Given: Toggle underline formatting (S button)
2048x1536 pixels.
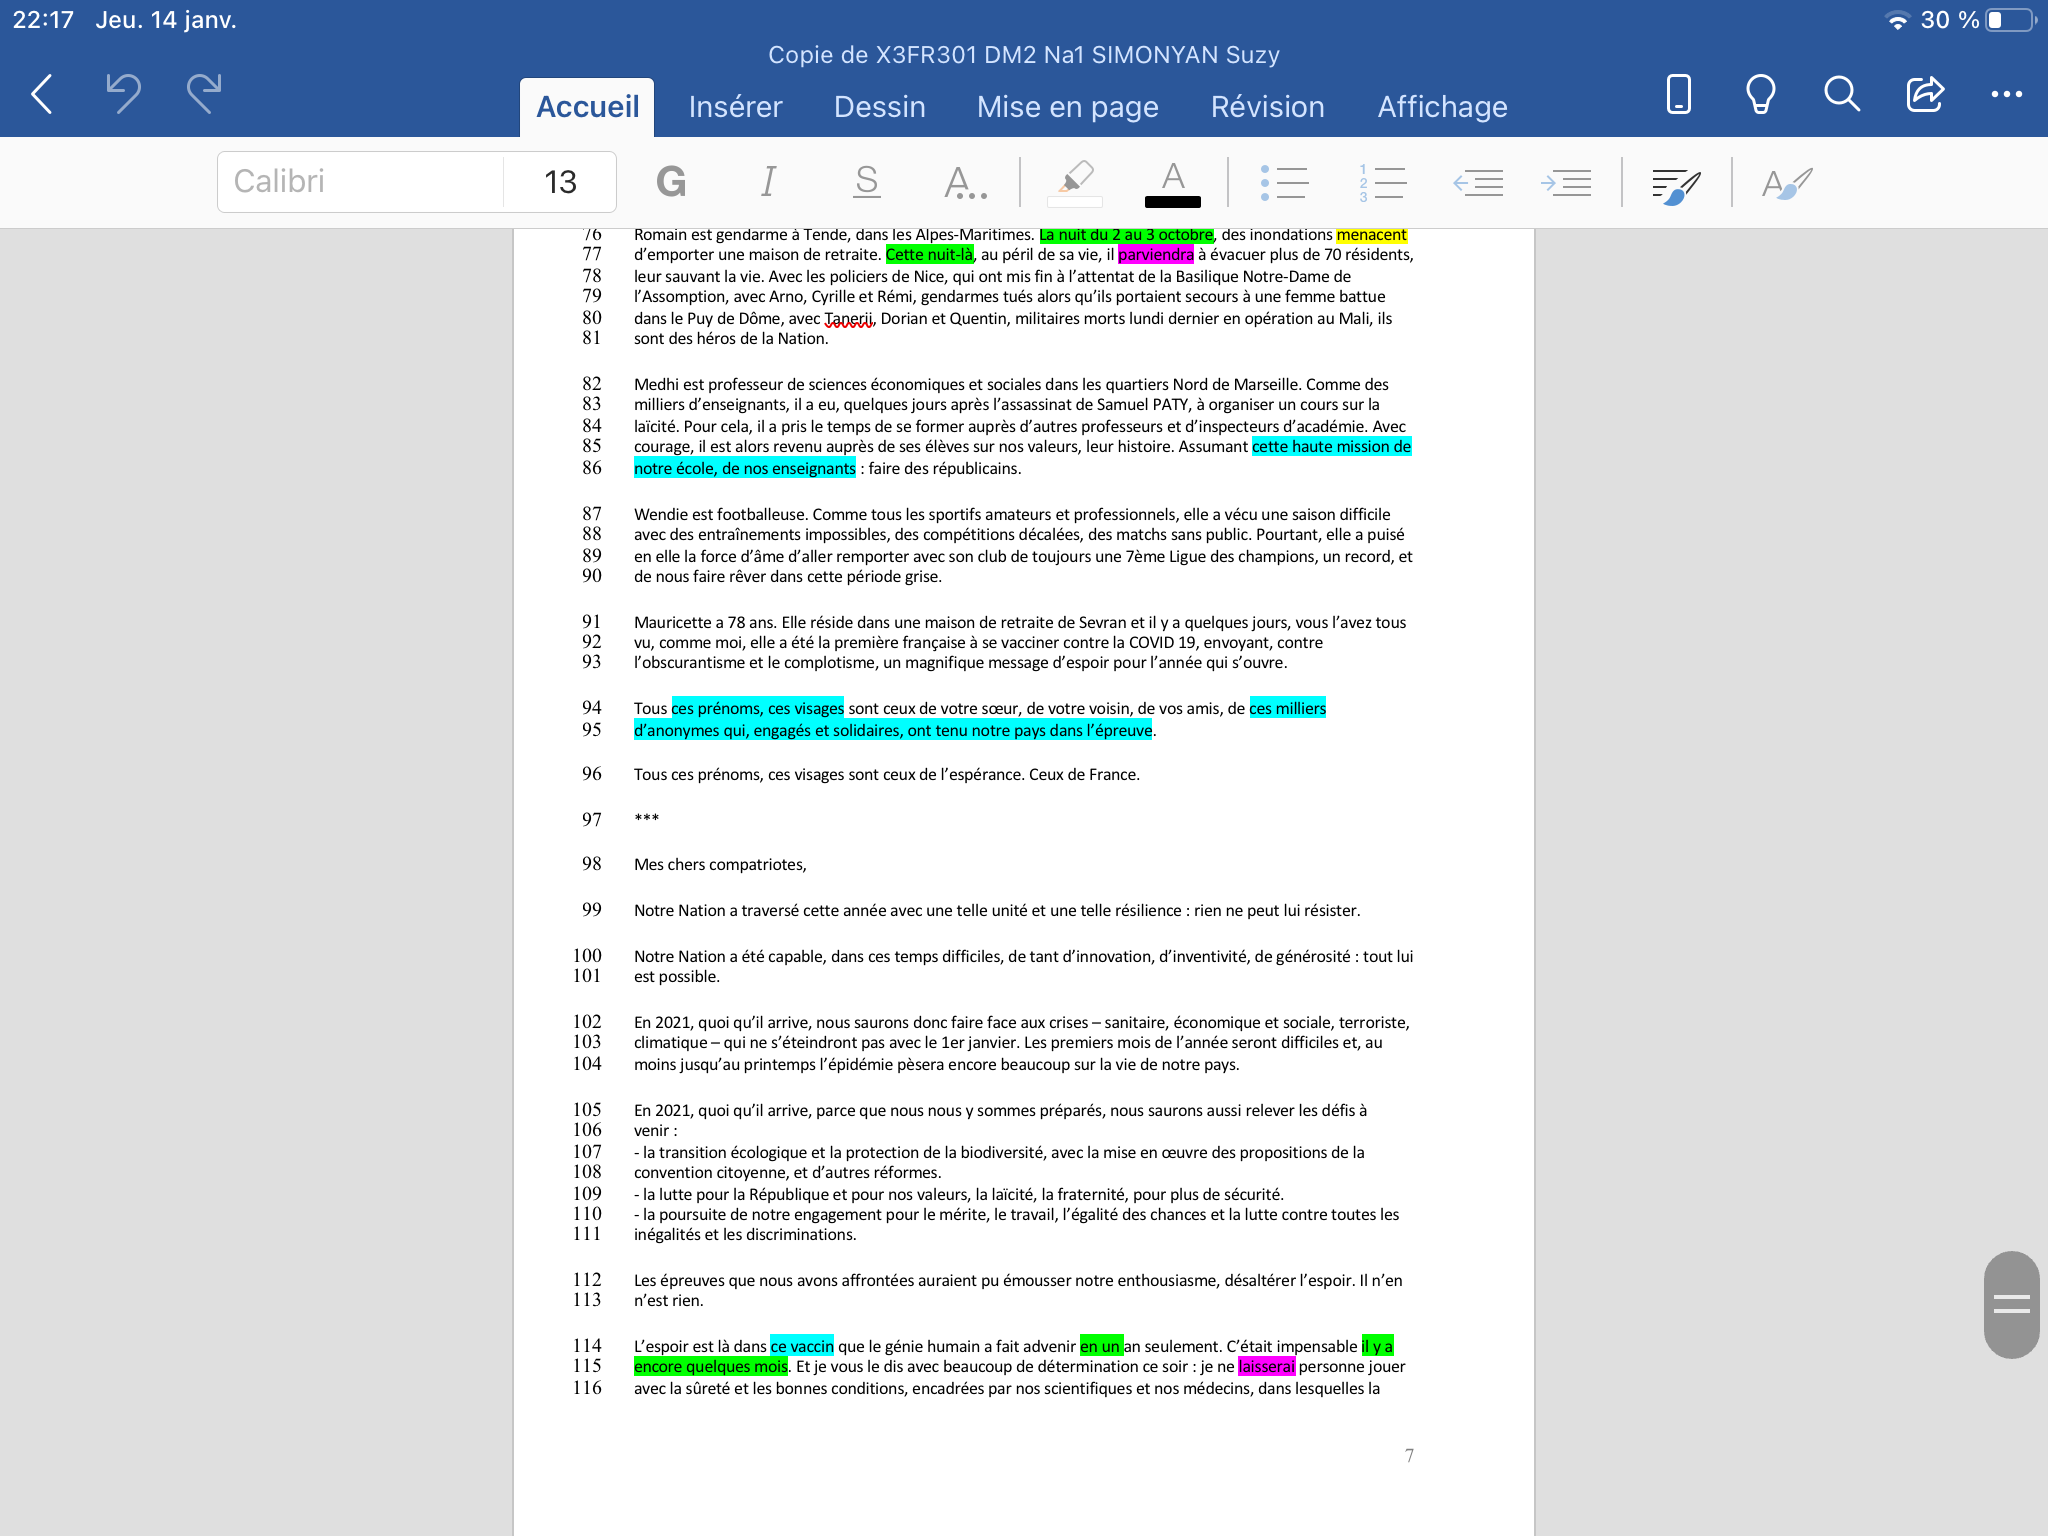Looking at the screenshot, I should 866,182.
